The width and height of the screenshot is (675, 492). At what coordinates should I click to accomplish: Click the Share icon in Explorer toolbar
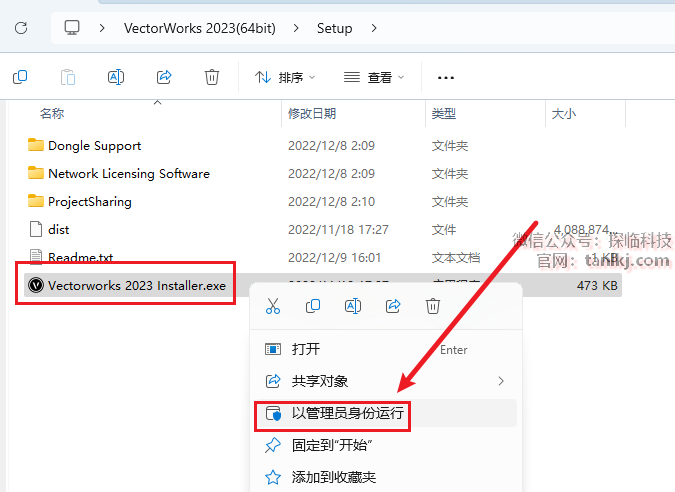pyautogui.click(x=164, y=77)
